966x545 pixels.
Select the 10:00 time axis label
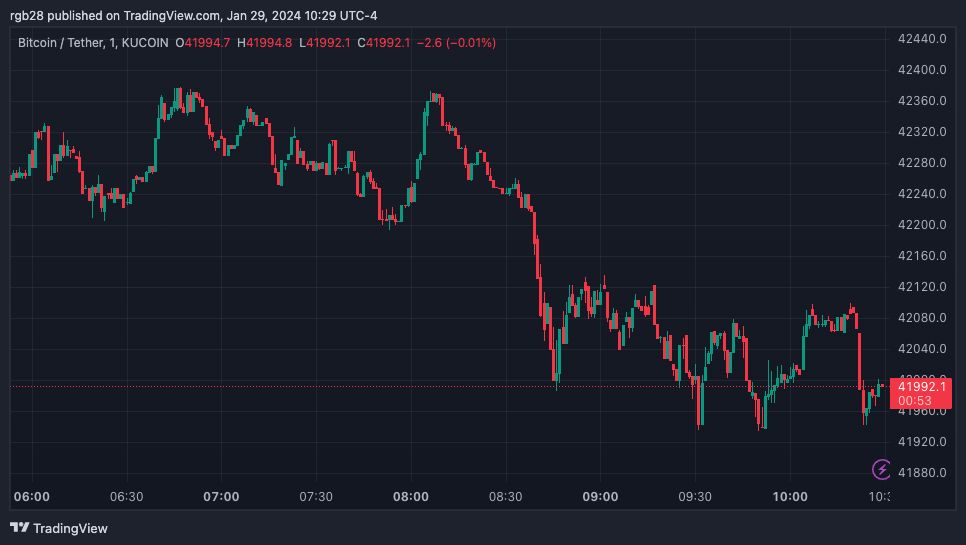click(790, 497)
